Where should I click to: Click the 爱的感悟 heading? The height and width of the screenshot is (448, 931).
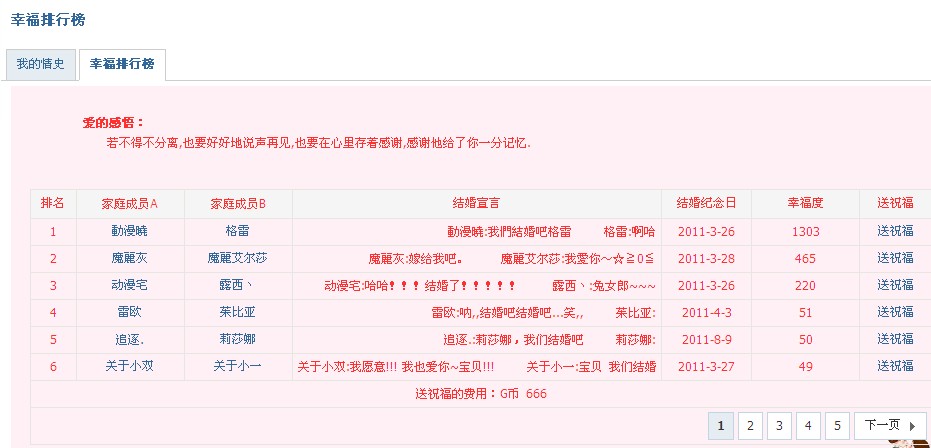[x=113, y=123]
